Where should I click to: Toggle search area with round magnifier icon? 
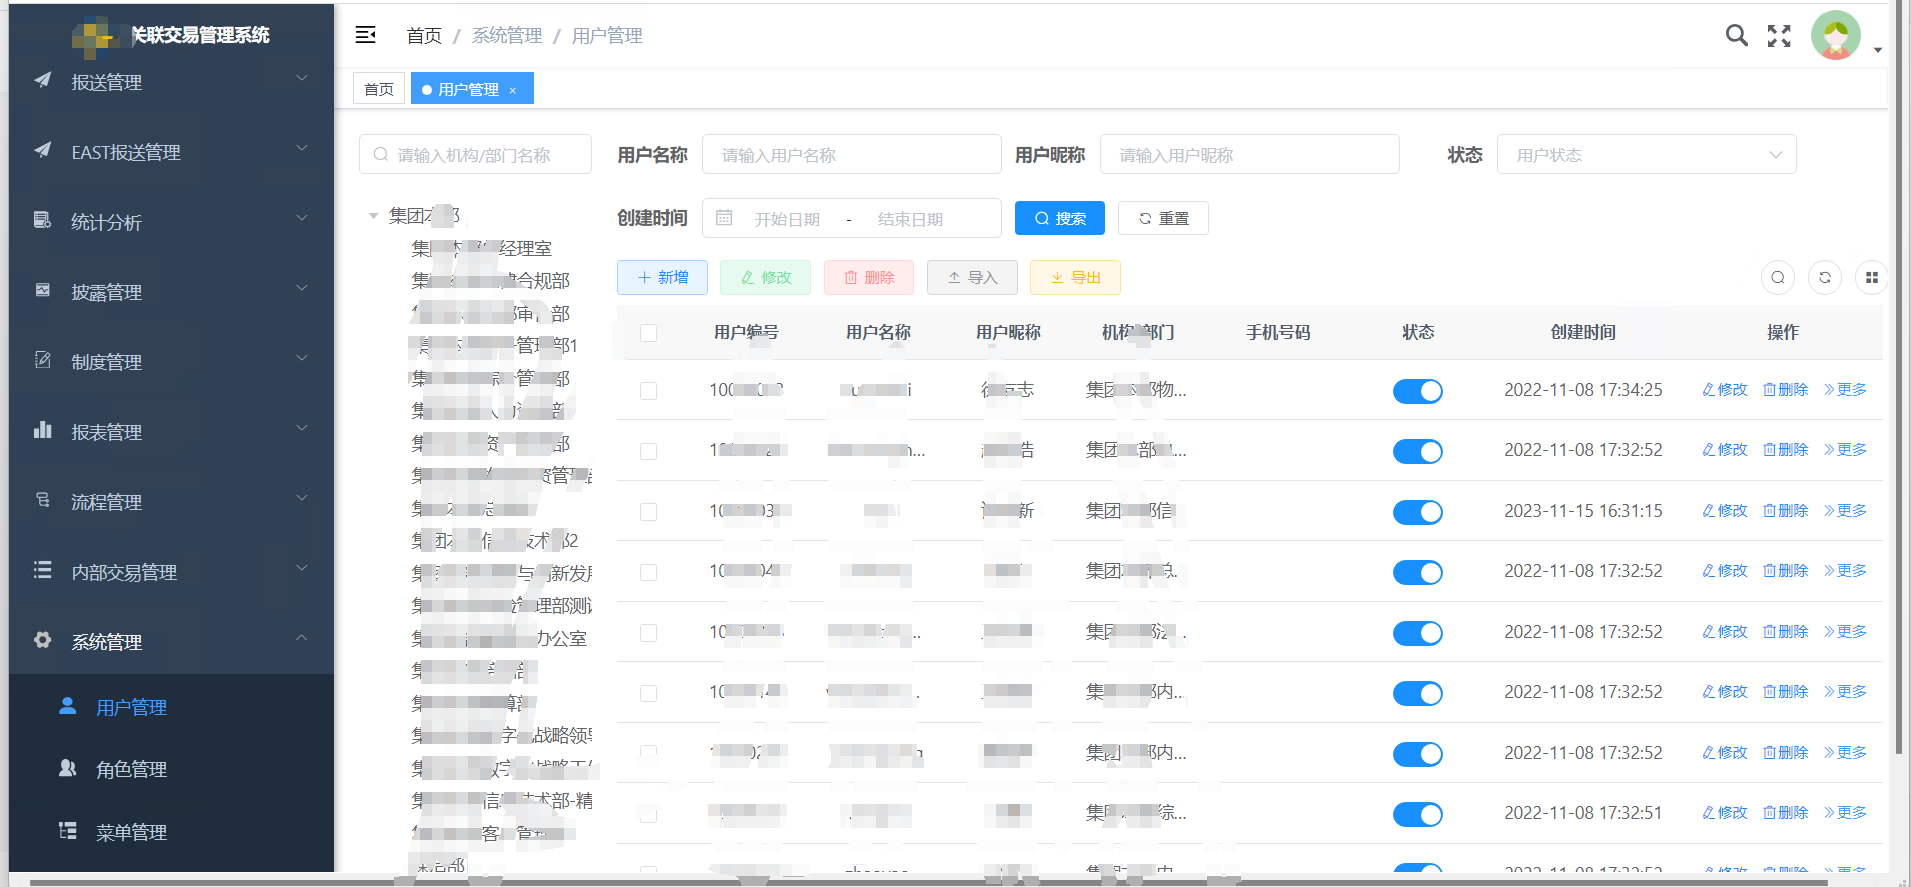tap(1778, 277)
